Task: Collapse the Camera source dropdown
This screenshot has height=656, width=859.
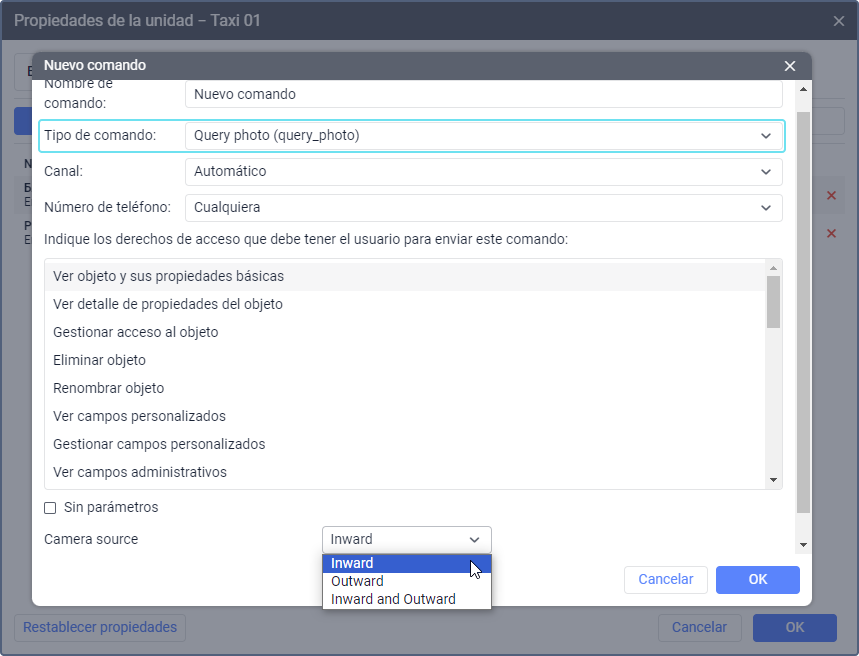Action: click(407, 539)
